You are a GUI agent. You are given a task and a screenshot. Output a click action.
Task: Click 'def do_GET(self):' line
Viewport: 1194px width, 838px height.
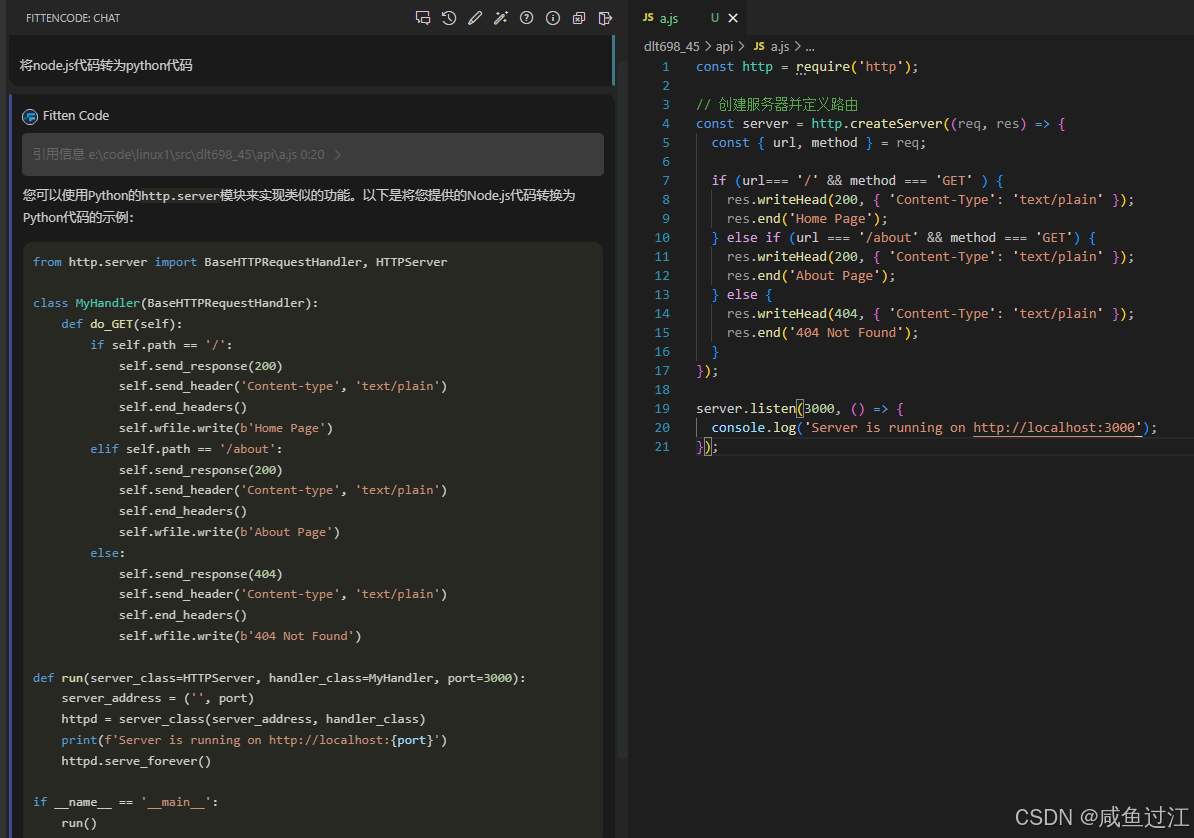(122, 324)
